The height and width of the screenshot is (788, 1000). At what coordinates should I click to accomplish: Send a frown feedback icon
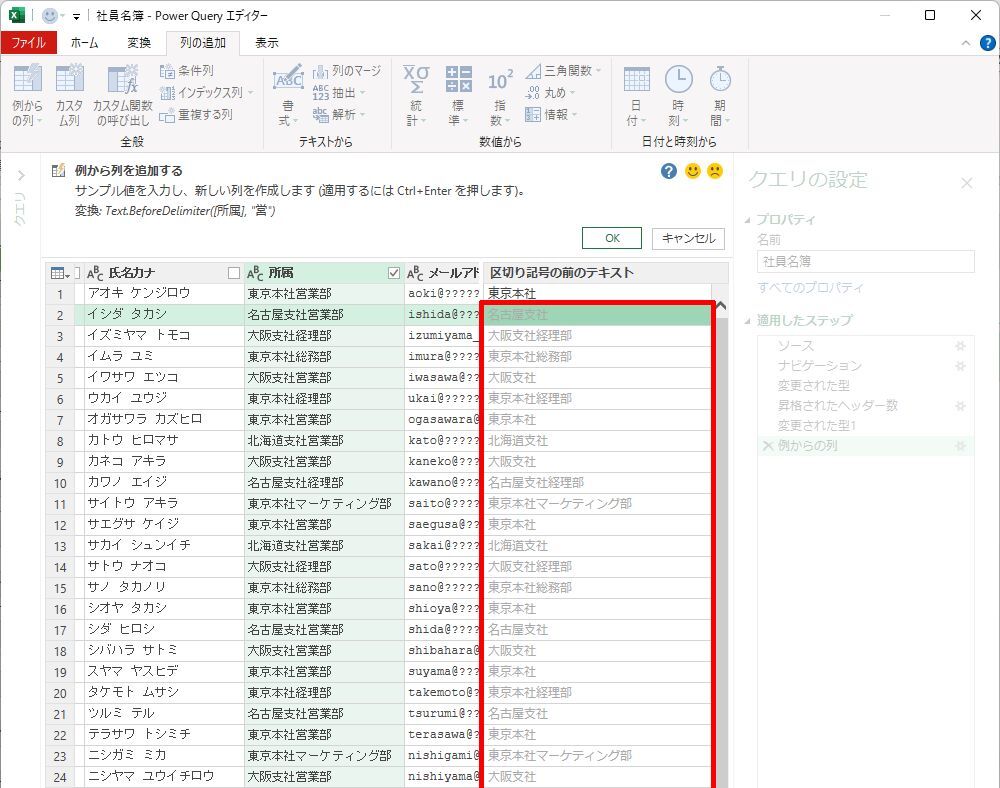pos(715,171)
